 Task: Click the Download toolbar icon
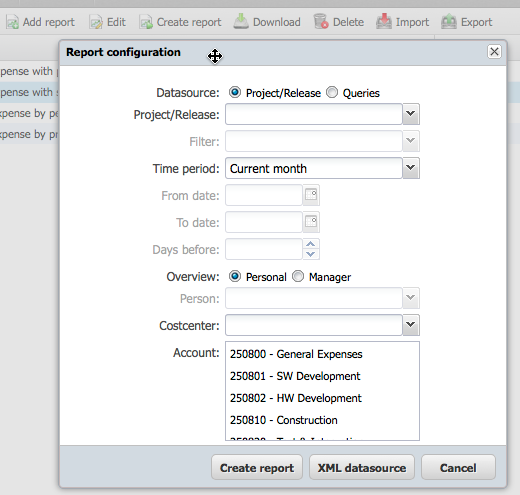(241, 21)
